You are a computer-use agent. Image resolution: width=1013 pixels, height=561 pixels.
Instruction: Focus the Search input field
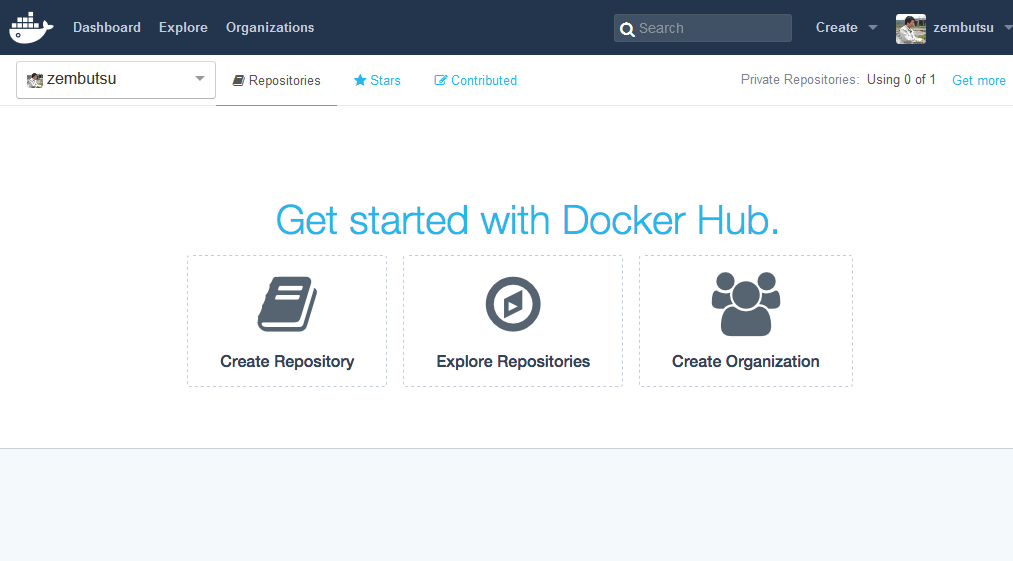(702, 28)
